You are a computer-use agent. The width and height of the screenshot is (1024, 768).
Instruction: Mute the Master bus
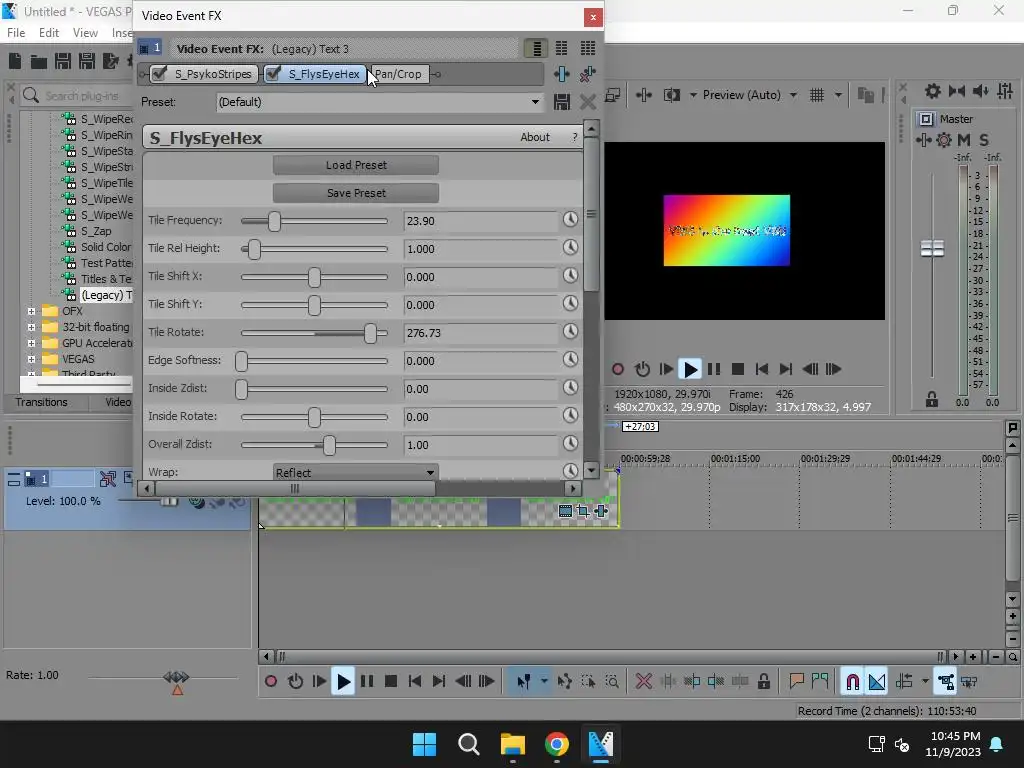[964, 140]
